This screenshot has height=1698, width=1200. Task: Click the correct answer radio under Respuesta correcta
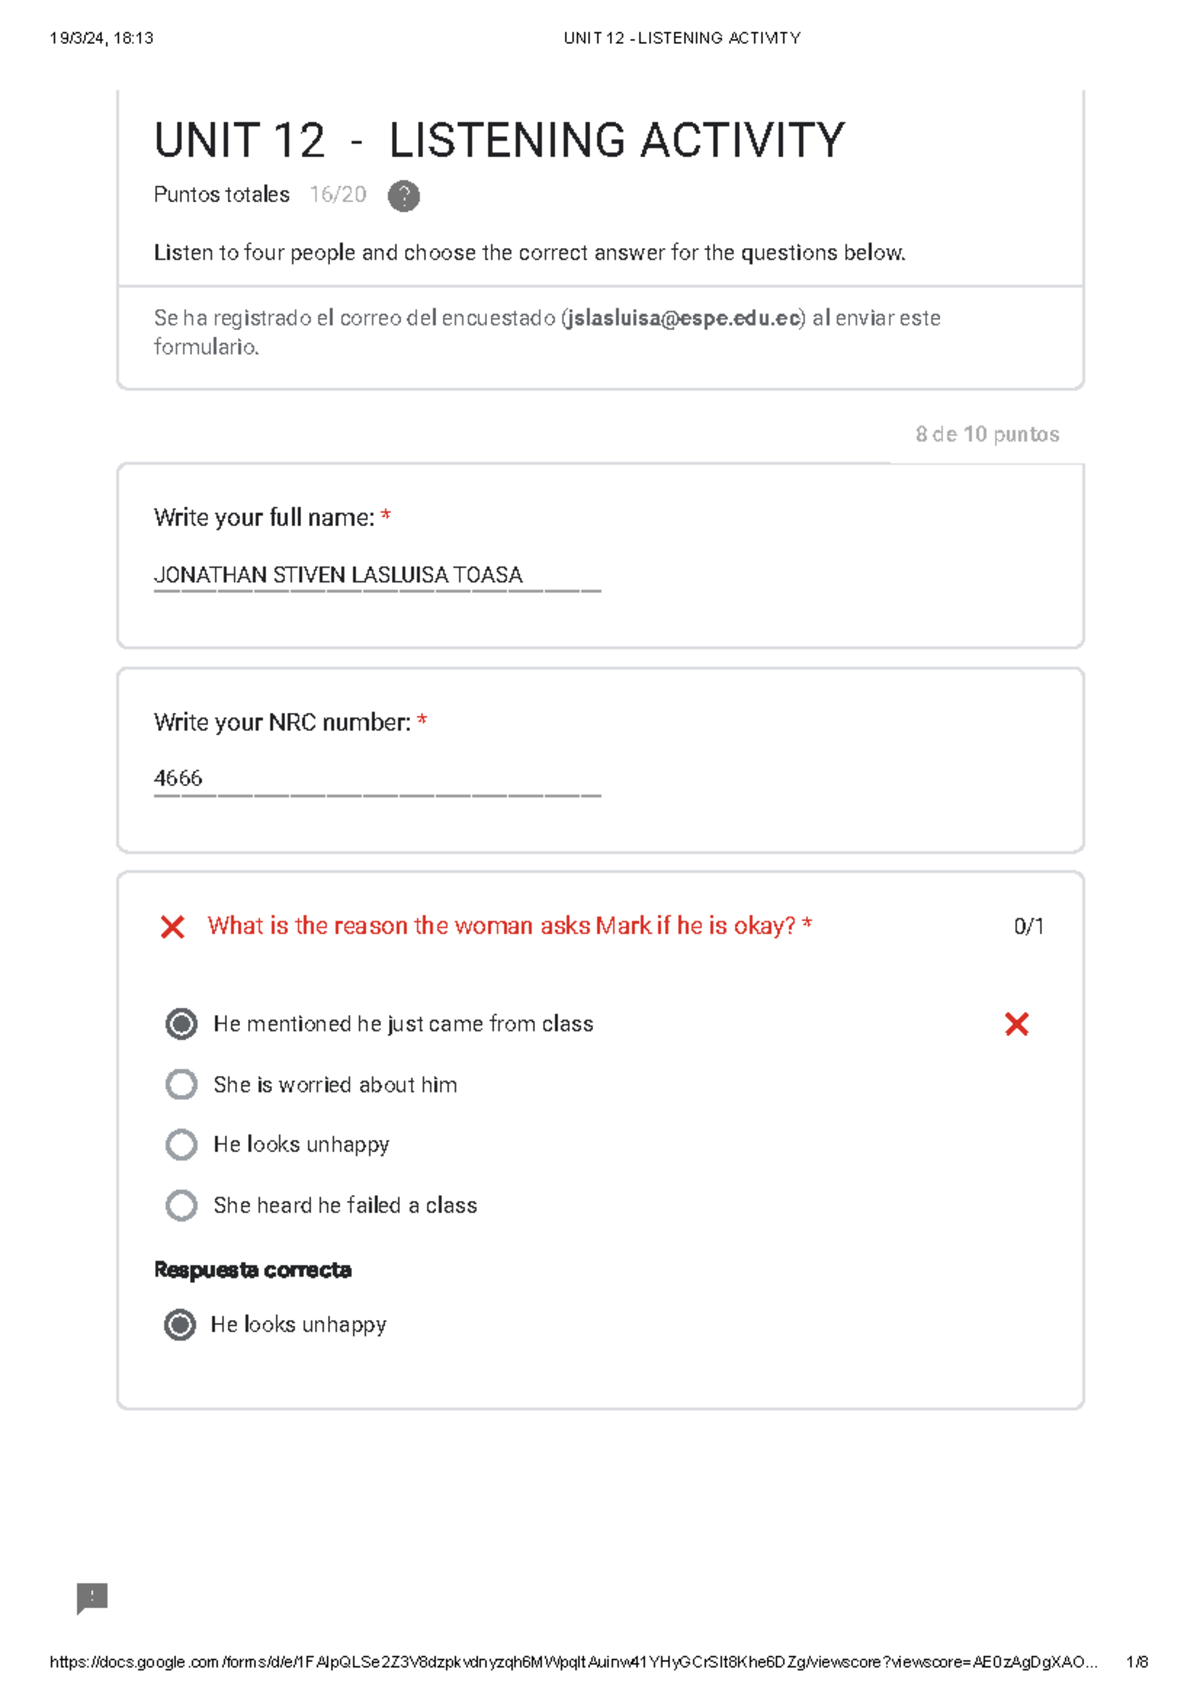tap(180, 1325)
